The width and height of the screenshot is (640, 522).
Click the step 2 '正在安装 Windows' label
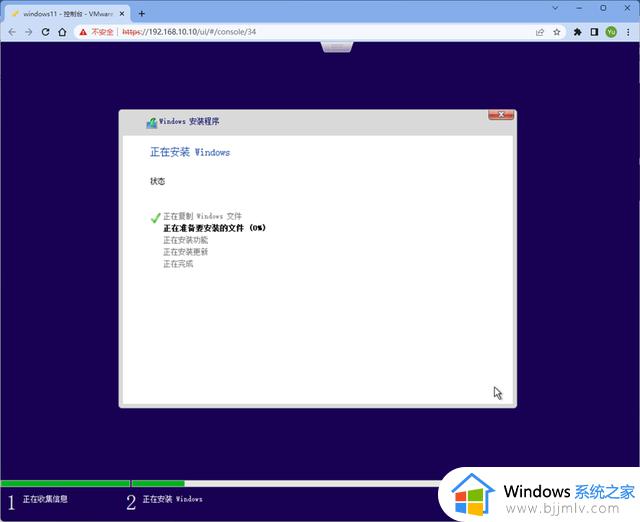tap(172, 499)
